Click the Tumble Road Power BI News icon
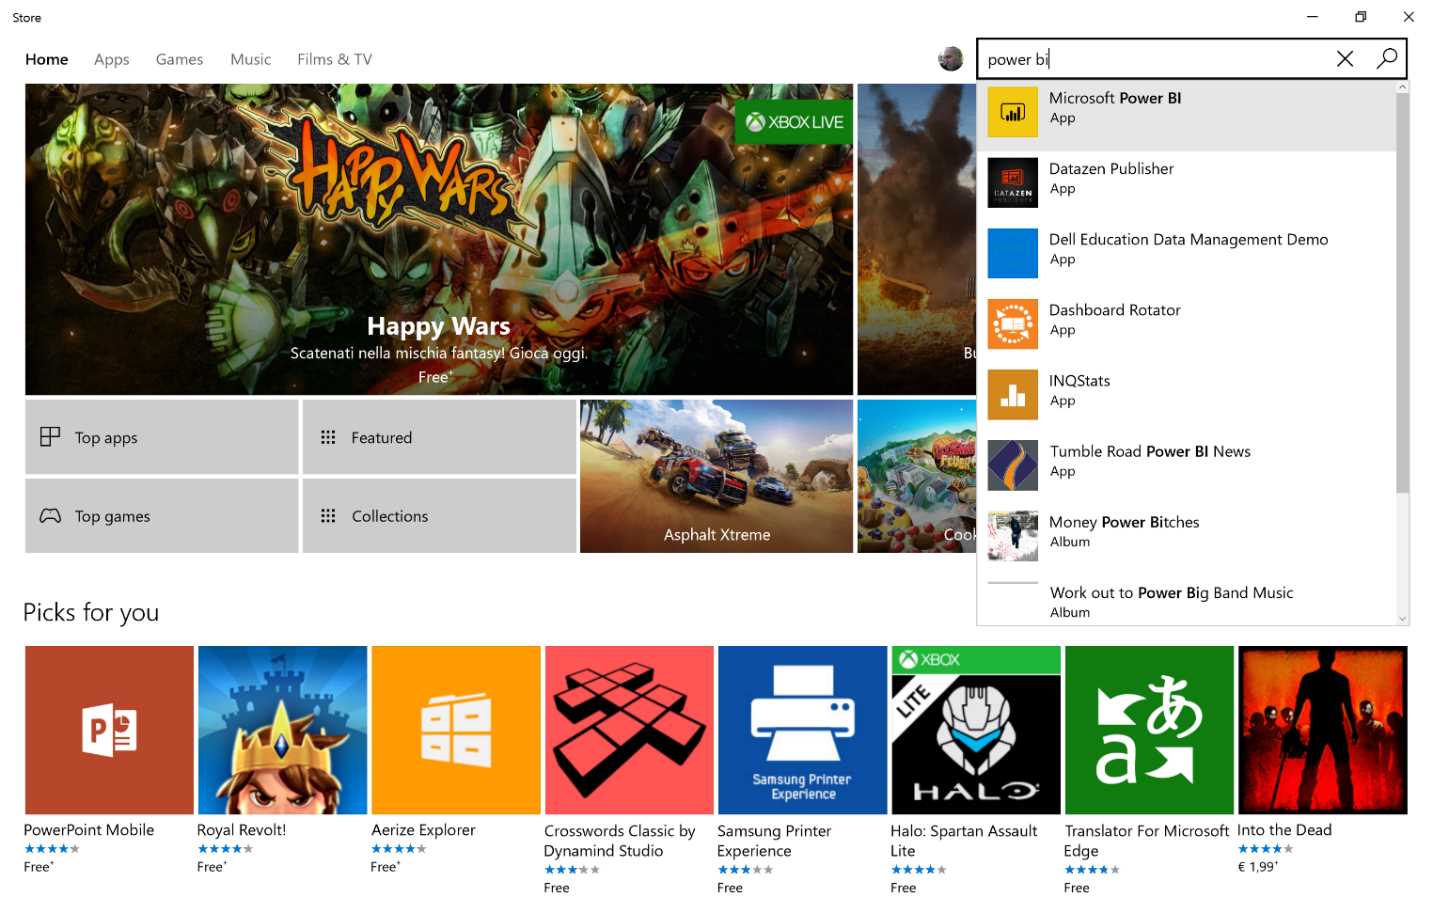Viewport: 1433px width, 913px height. click(1012, 465)
